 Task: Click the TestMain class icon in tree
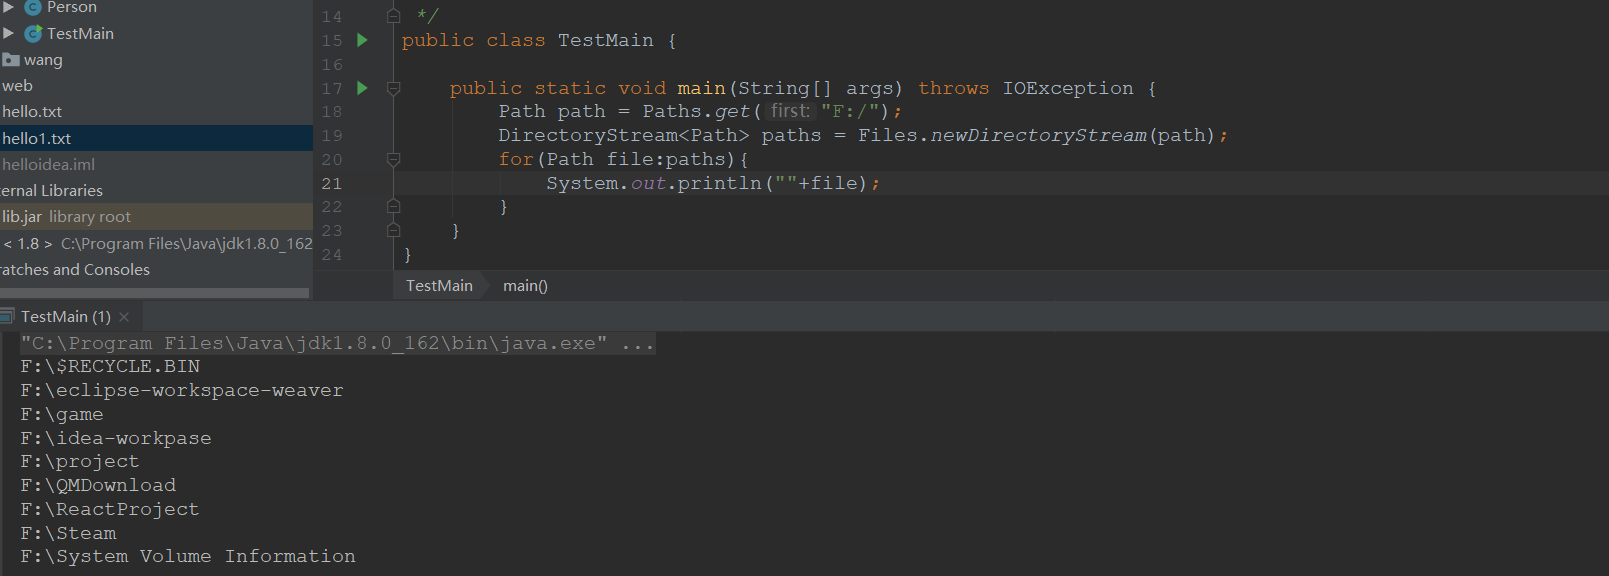coord(33,33)
